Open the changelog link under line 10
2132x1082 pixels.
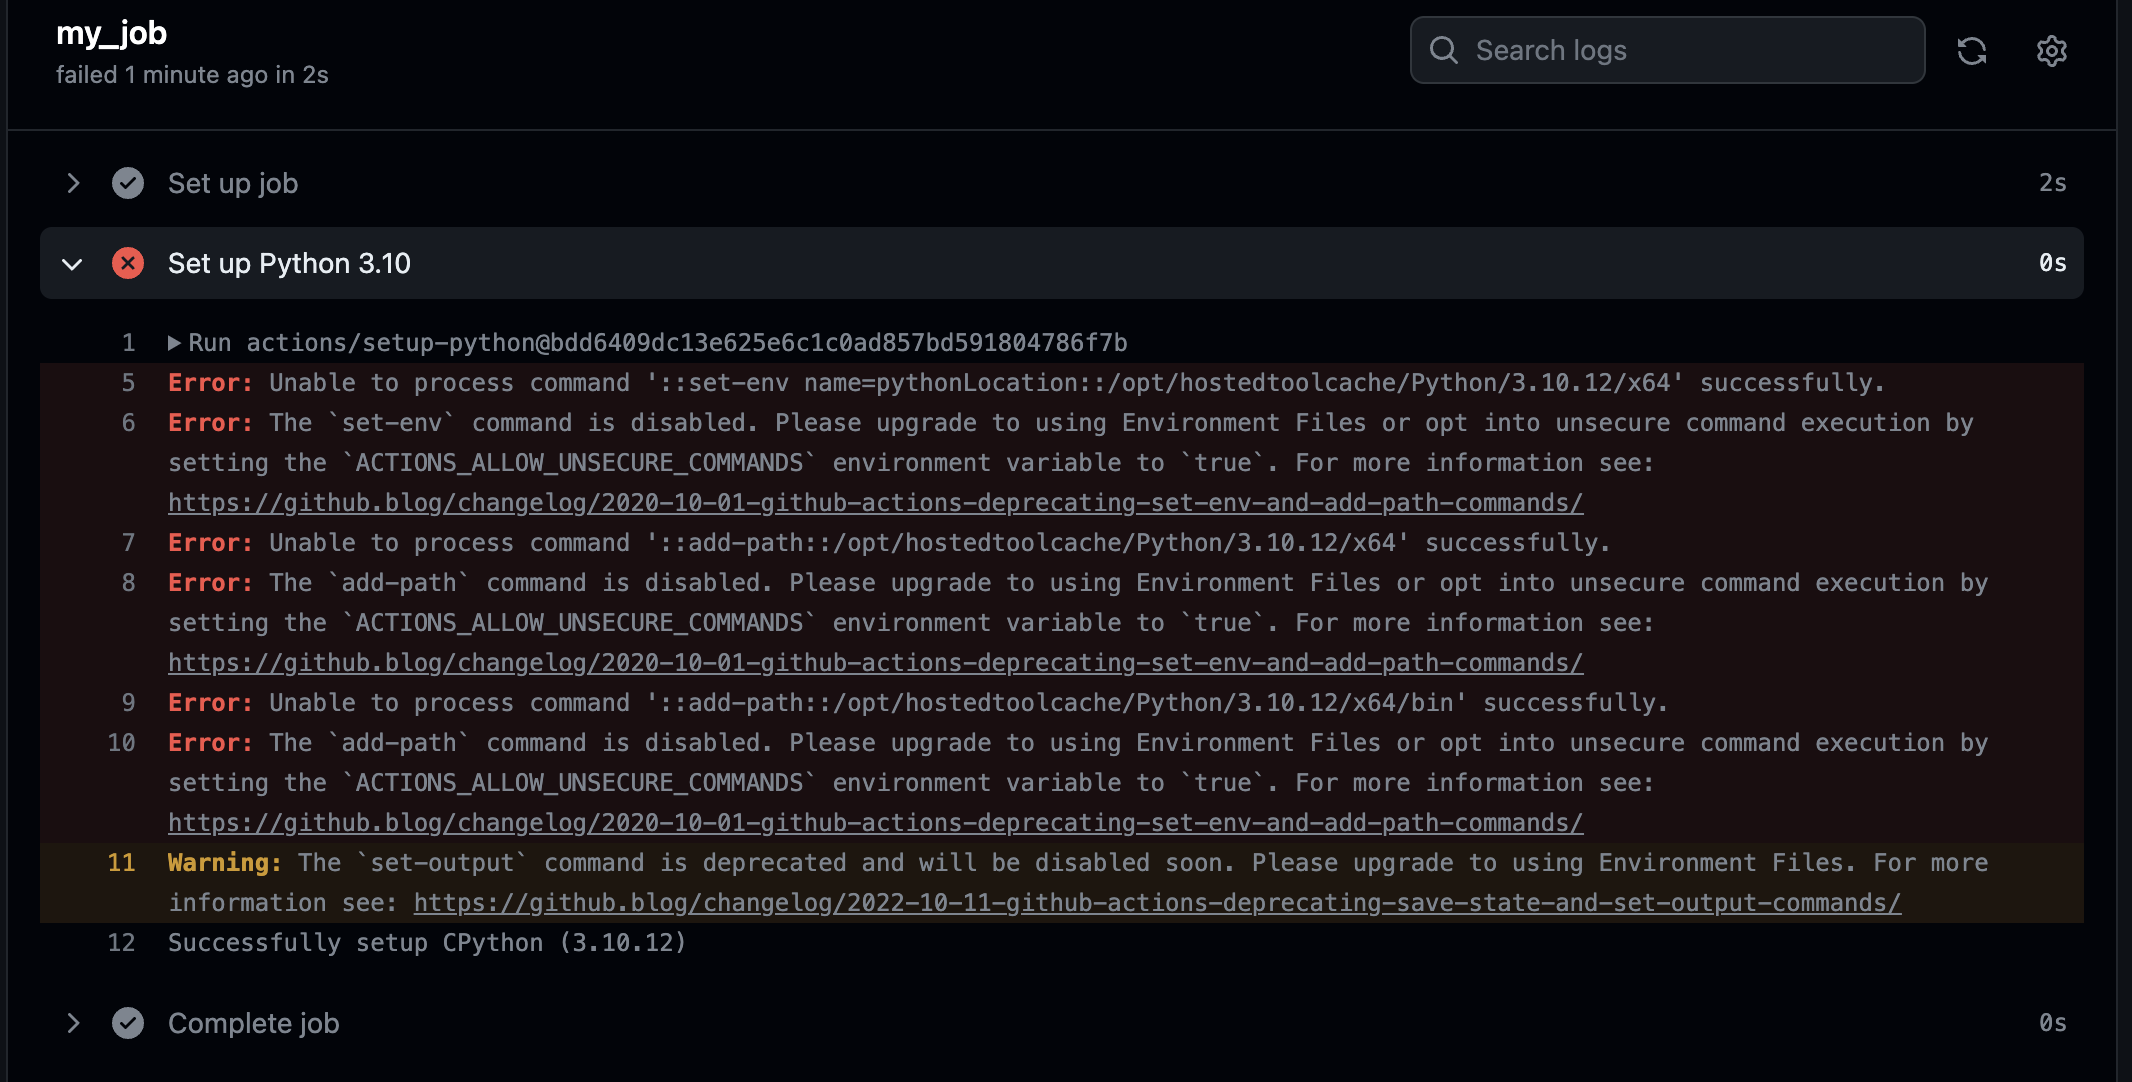[875, 823]
